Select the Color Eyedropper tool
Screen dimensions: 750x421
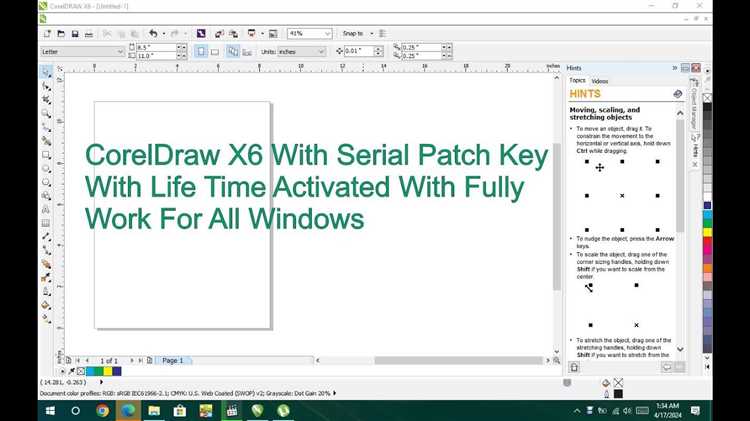(46, 277)
